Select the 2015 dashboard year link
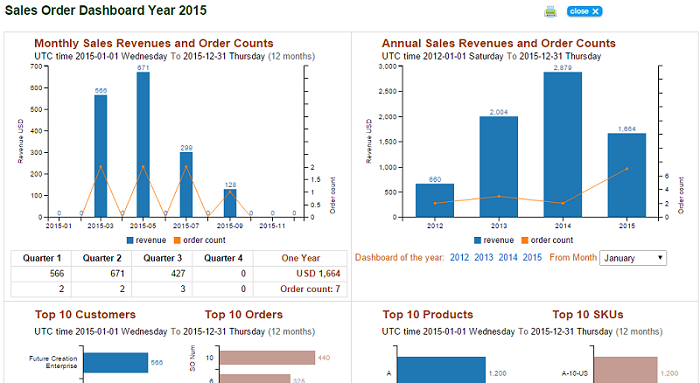700x383 pixels. coord(532,258)
